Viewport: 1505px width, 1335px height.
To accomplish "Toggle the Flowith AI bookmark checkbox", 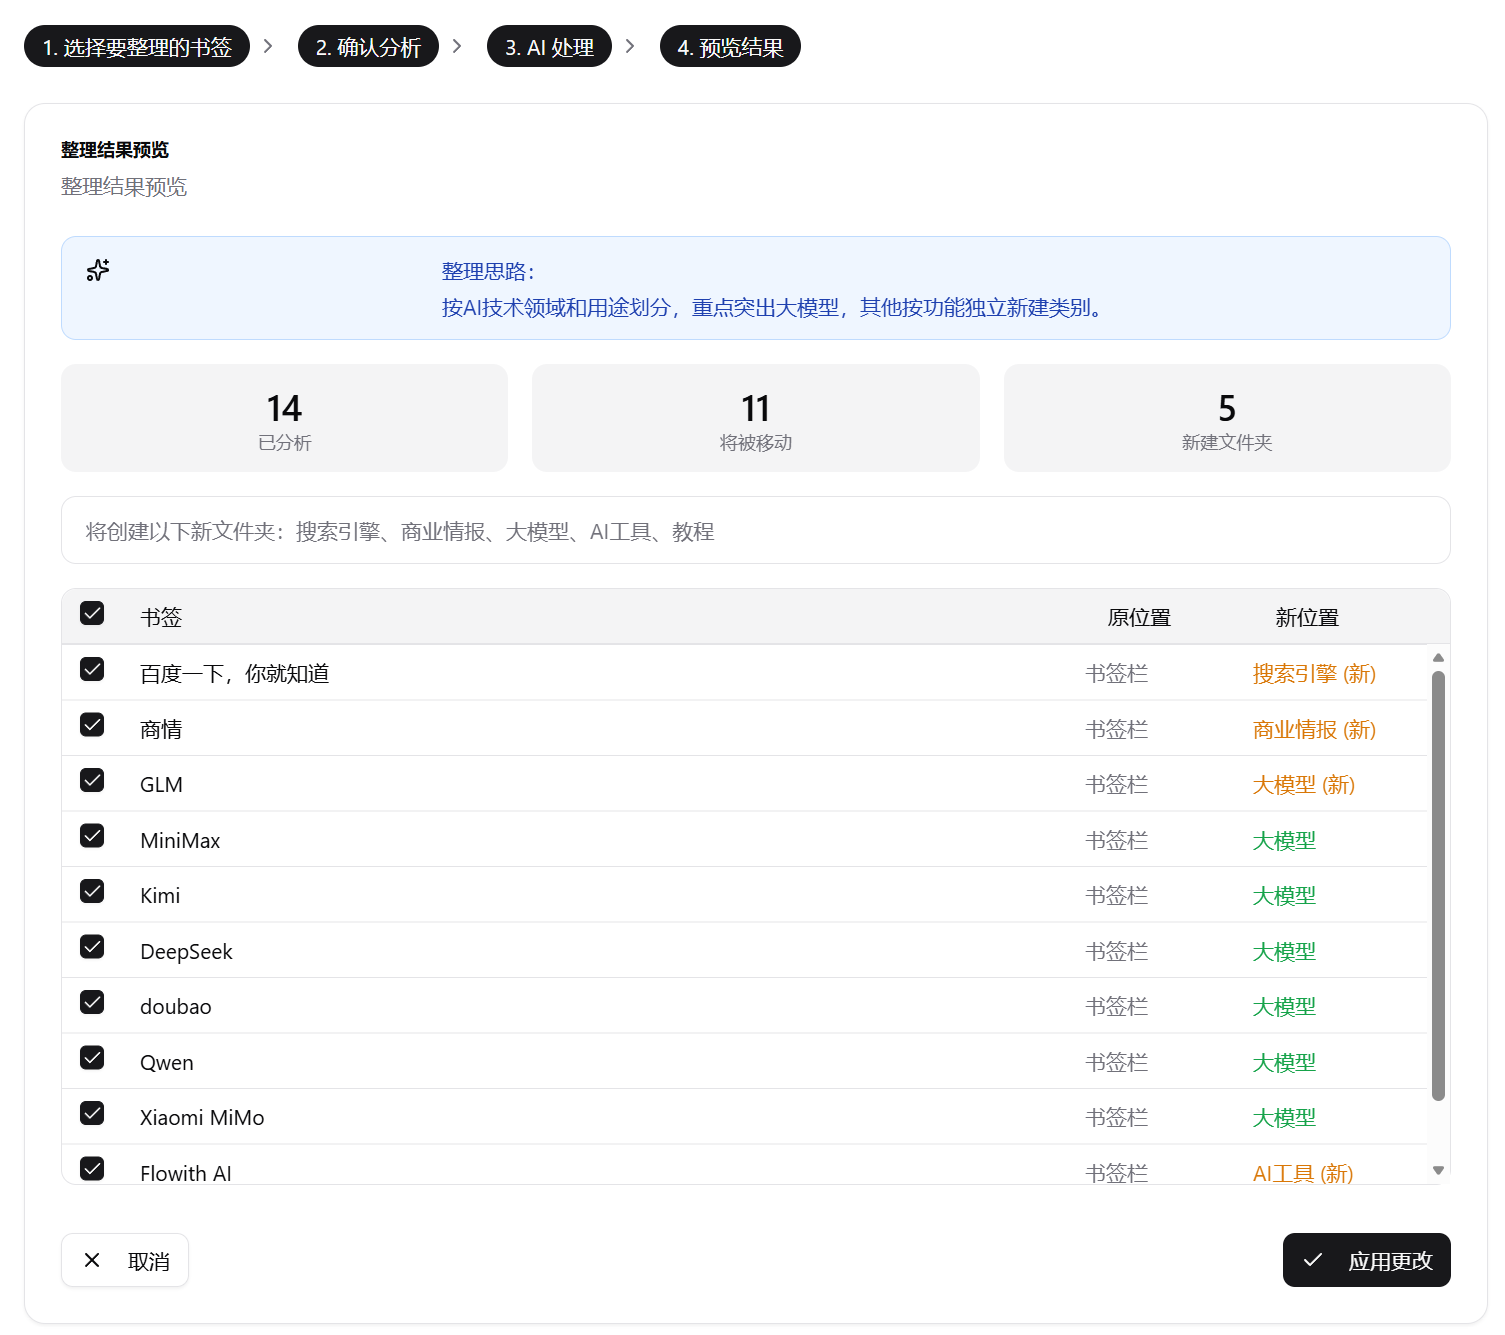I will 92,1168.
